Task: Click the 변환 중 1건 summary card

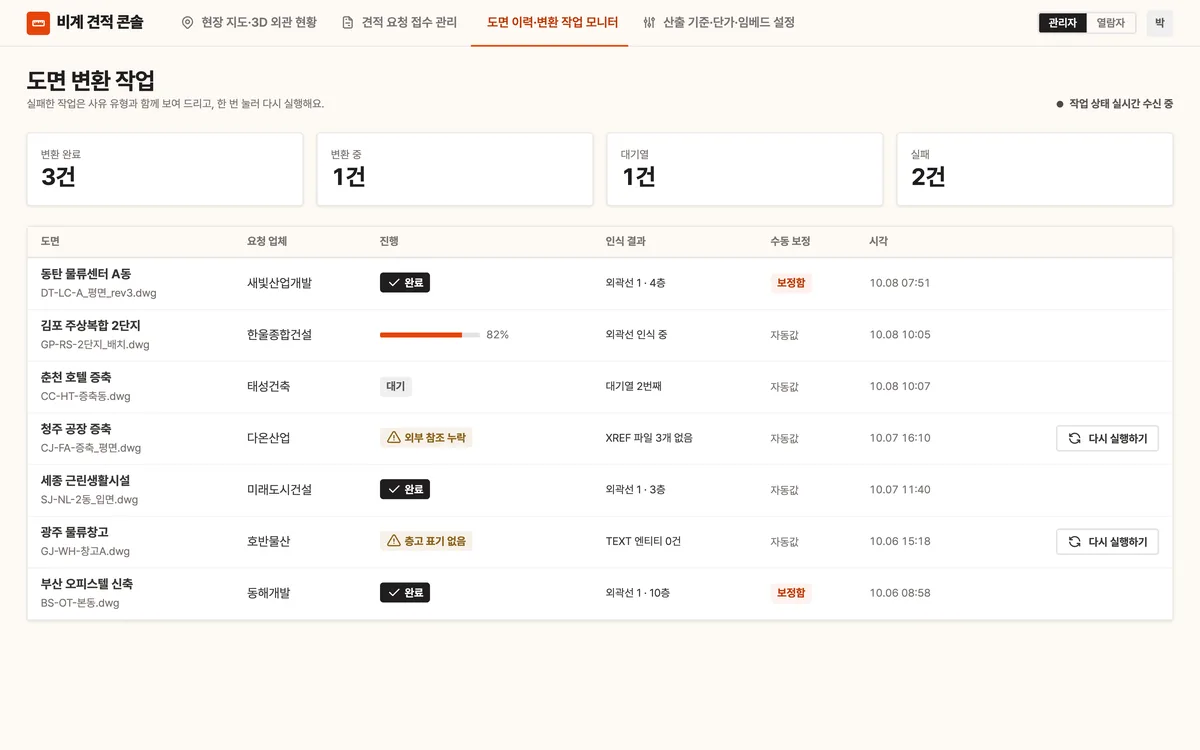Action: coord(455,170)
